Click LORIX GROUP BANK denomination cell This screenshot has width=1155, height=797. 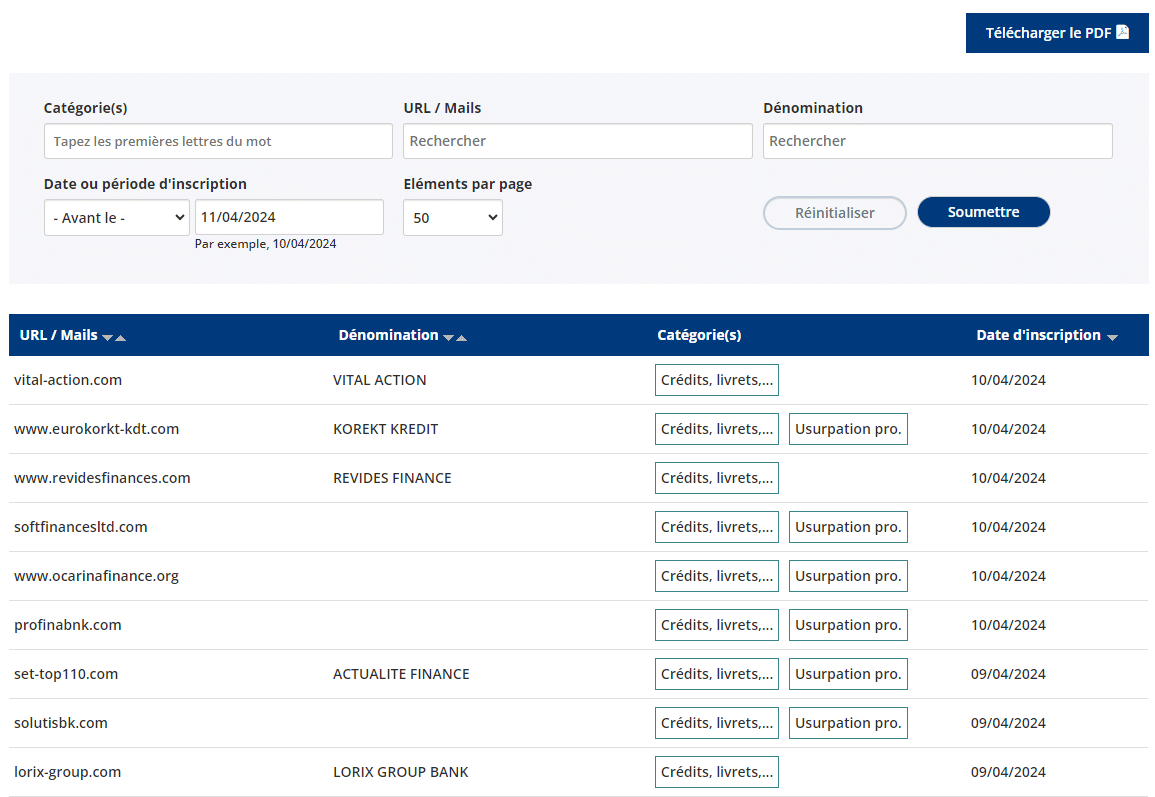(401, 772)
